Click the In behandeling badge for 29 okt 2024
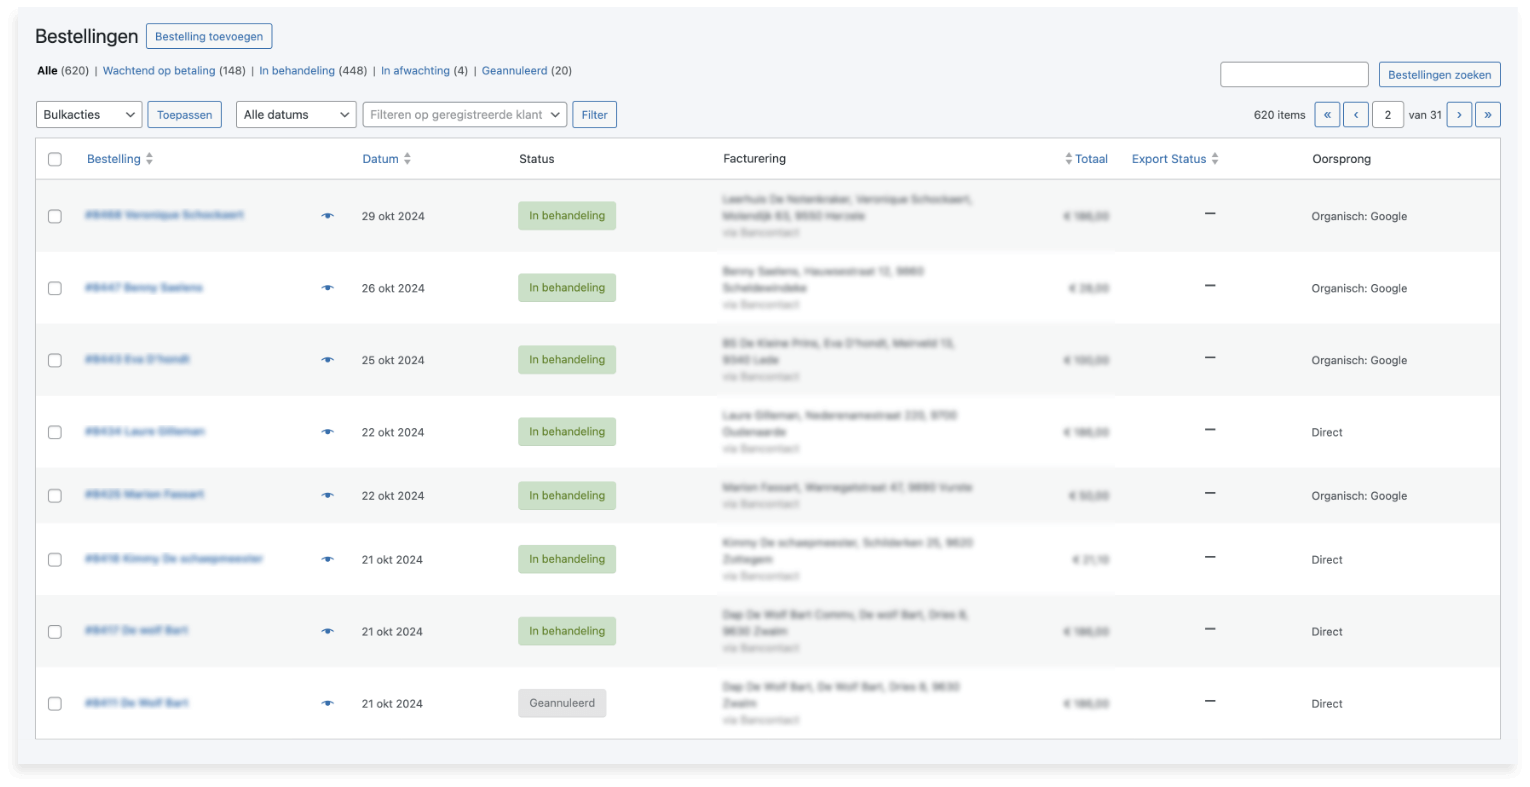The width and height of the screenshot is (1530, 787). (x=567, y=216)
